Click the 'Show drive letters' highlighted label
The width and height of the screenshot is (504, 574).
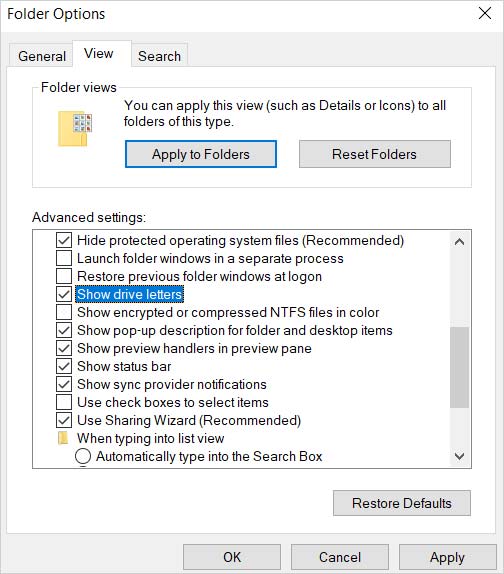pyautogui.click(x=130, y=294)
